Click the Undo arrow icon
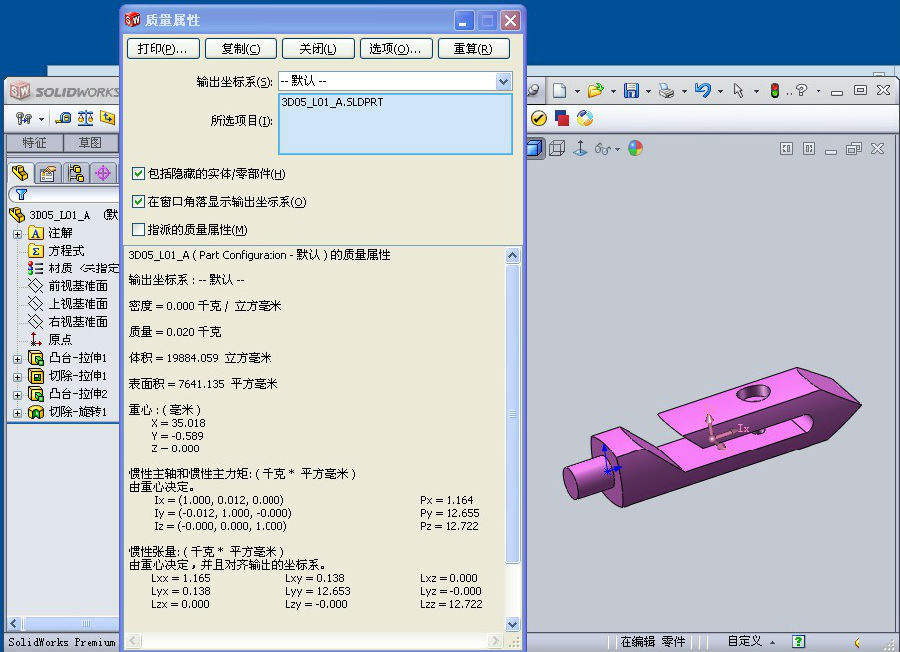This screenshot has height=652, width=900. pos(702,91)
